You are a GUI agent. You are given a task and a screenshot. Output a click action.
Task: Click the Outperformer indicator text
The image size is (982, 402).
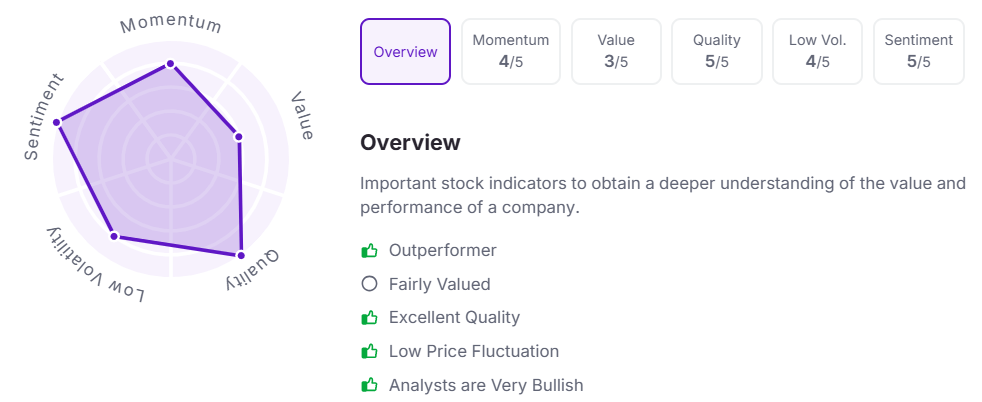442,250
